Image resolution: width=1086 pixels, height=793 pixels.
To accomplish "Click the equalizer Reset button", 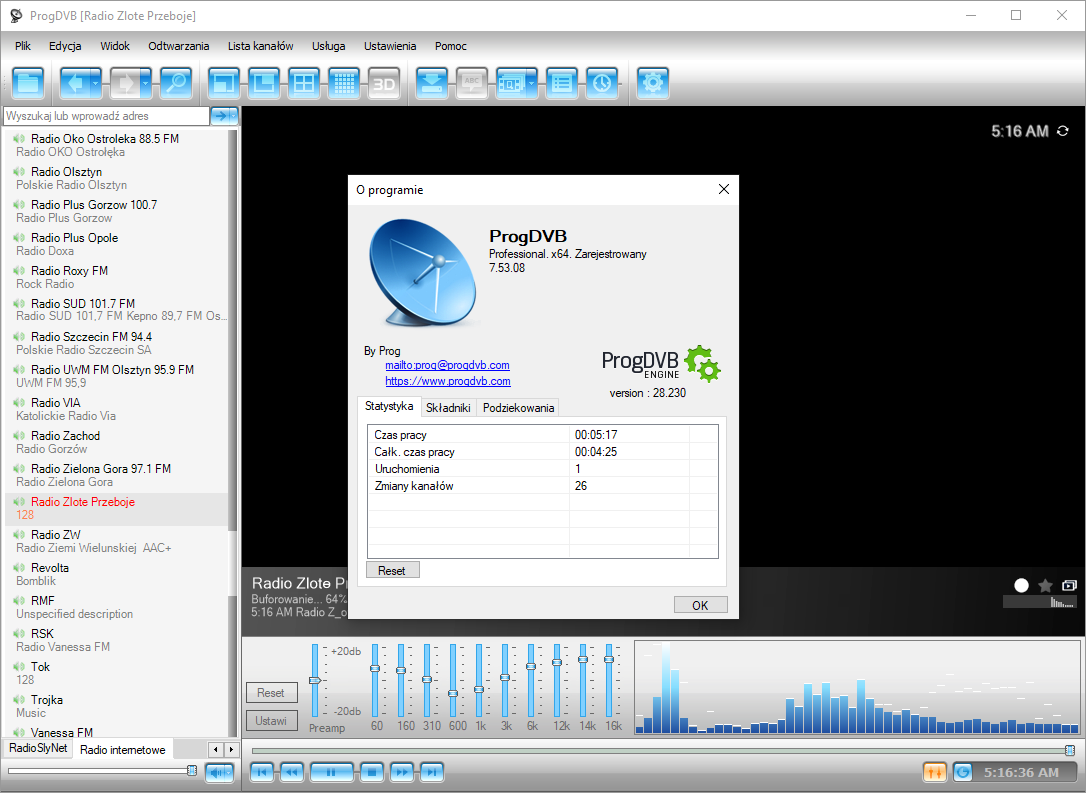I will tap(271, 693).
